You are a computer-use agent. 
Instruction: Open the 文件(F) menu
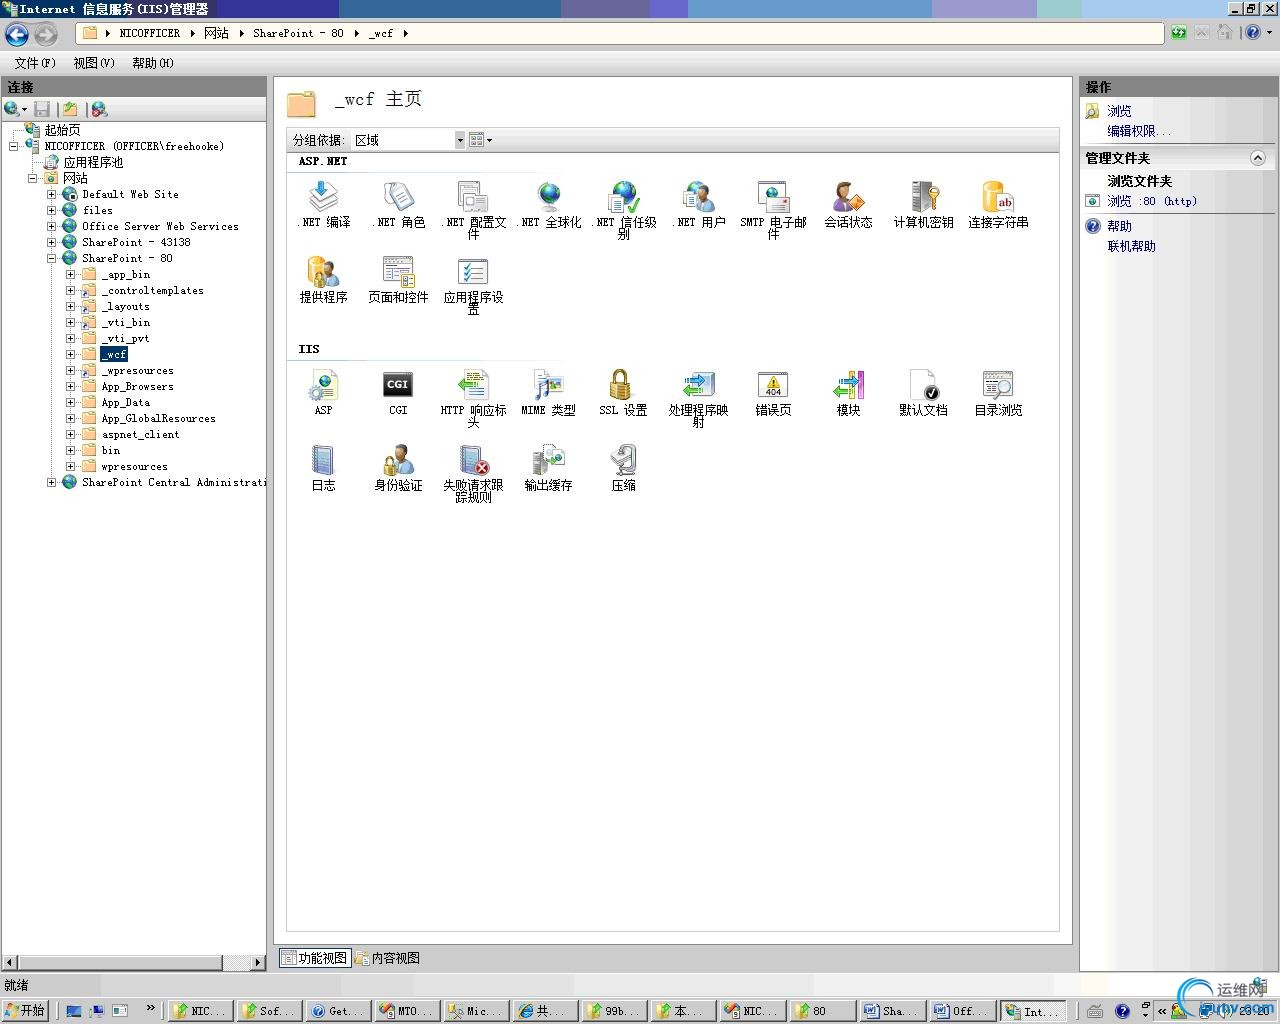[x=35, y=63]
